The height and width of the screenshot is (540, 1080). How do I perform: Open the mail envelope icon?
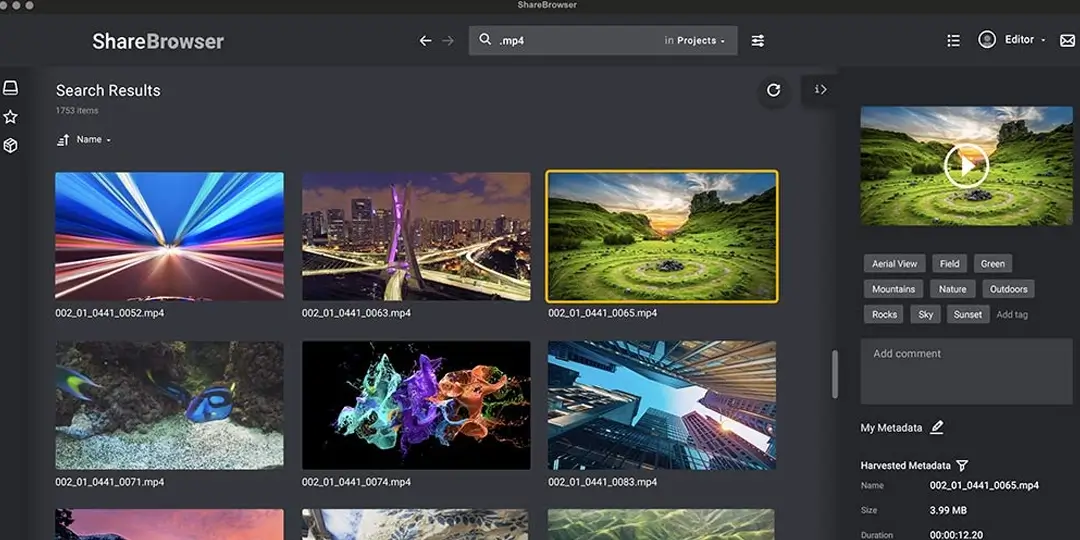[x=1067, y=40]
